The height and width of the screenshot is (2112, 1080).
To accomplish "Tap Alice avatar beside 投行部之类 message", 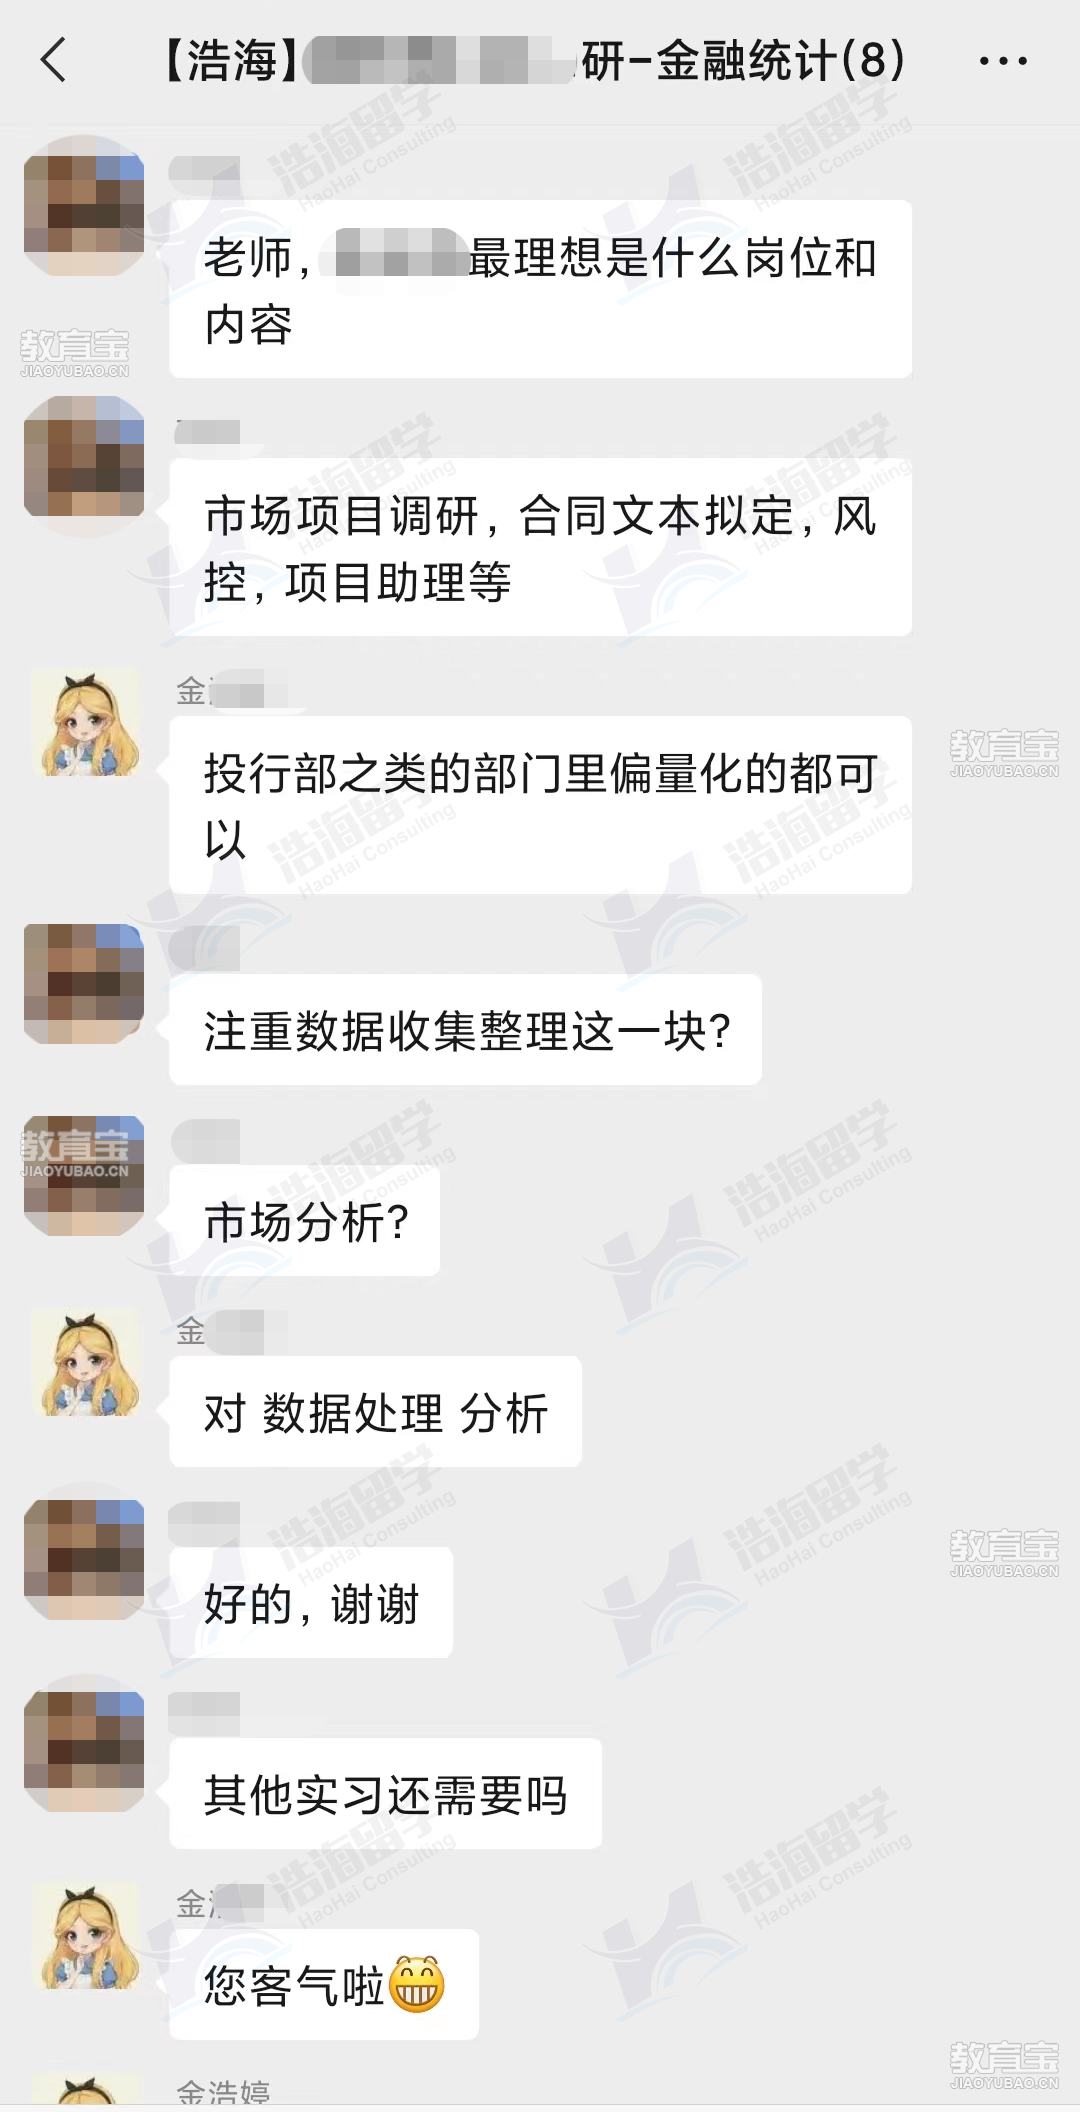I will 85,723.
